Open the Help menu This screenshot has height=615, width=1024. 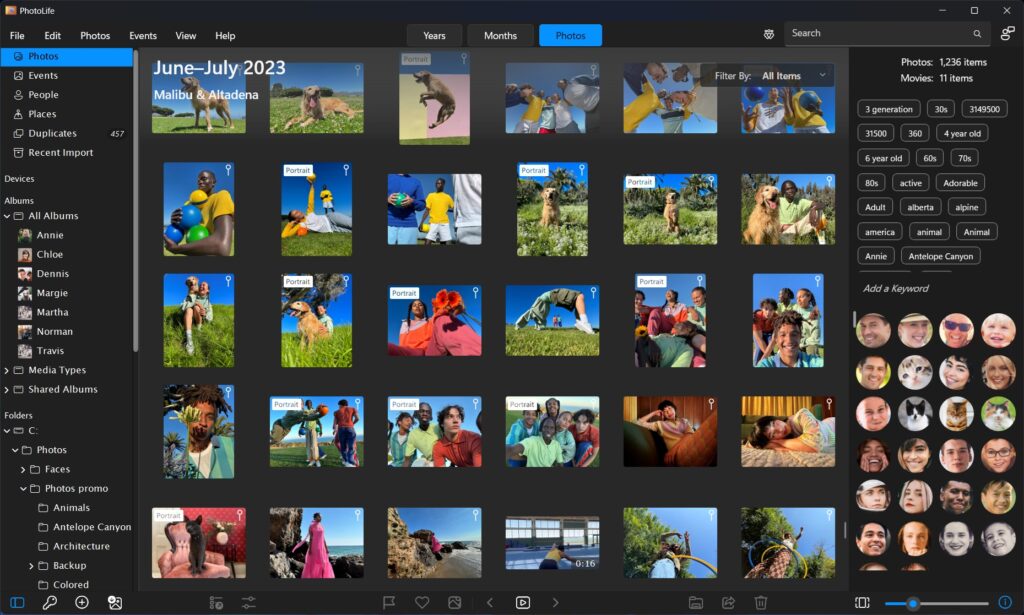225,36
